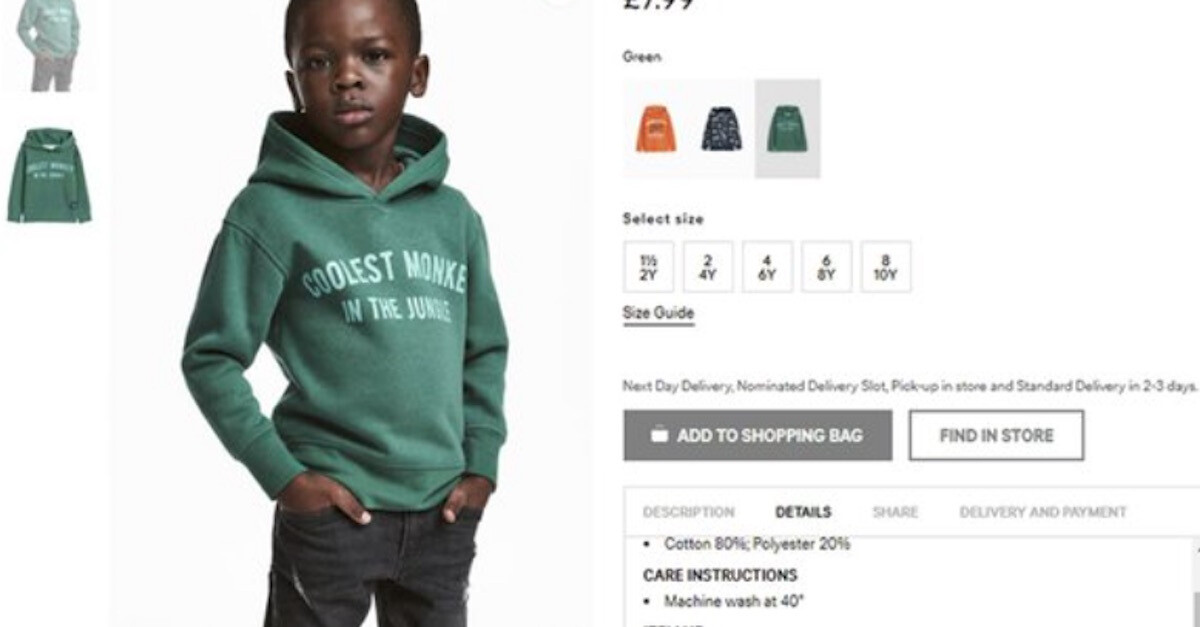Open Delivery and Payment tab

(x=1043, y=512)
